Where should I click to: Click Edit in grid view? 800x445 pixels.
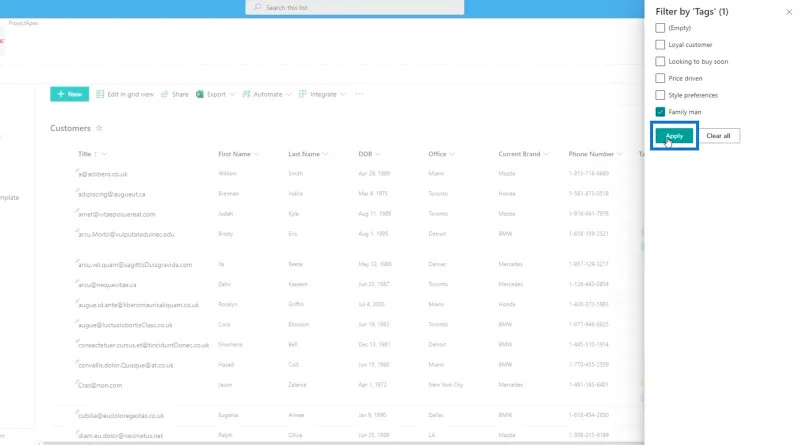click(124, 94)
